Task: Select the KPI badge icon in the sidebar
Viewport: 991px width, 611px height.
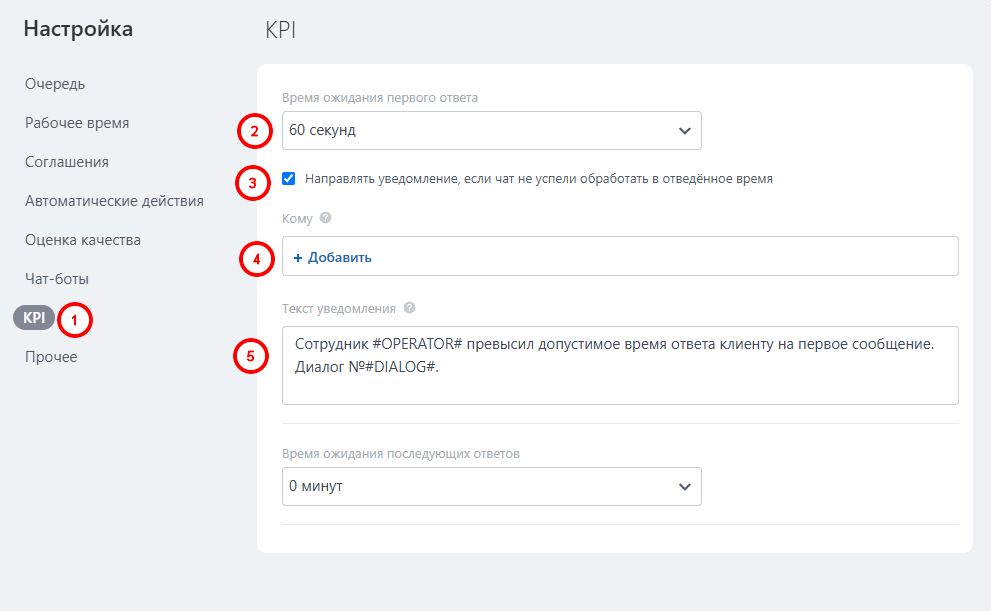Action: [32, 317]
